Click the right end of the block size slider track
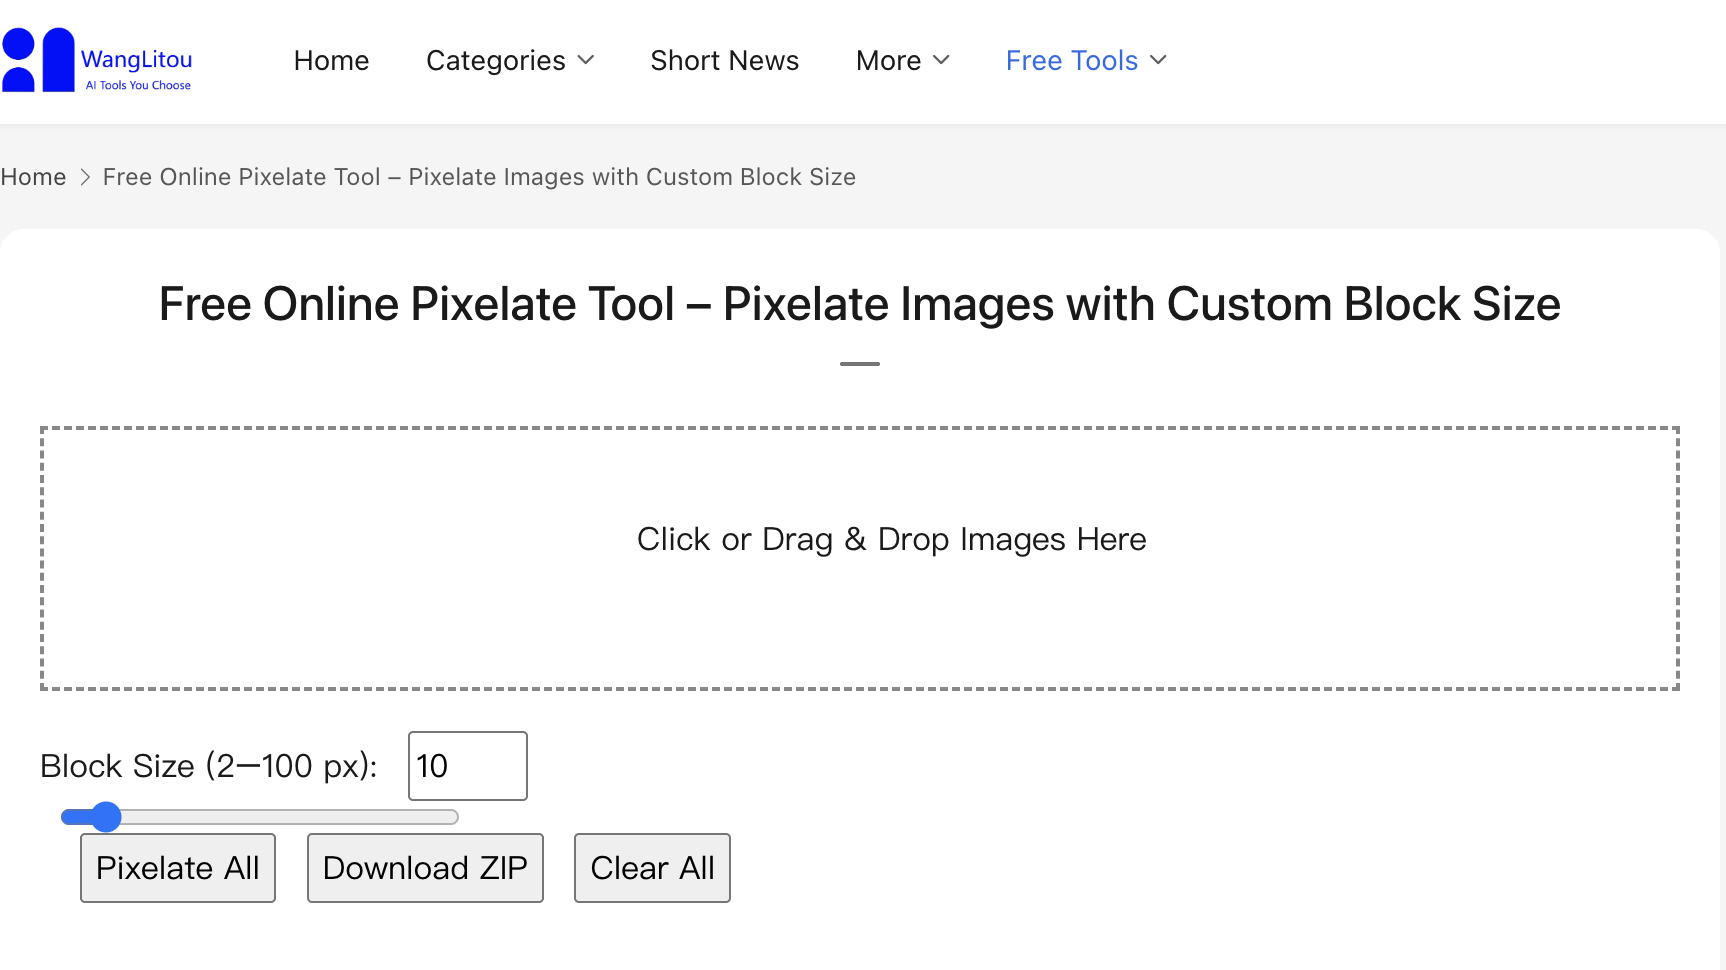Viewport: 1726px width, 970px height. point(452,817)
